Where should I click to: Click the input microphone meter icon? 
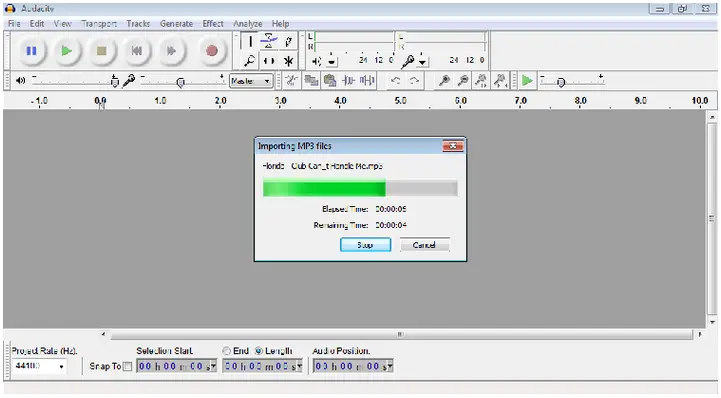[407, 61]
